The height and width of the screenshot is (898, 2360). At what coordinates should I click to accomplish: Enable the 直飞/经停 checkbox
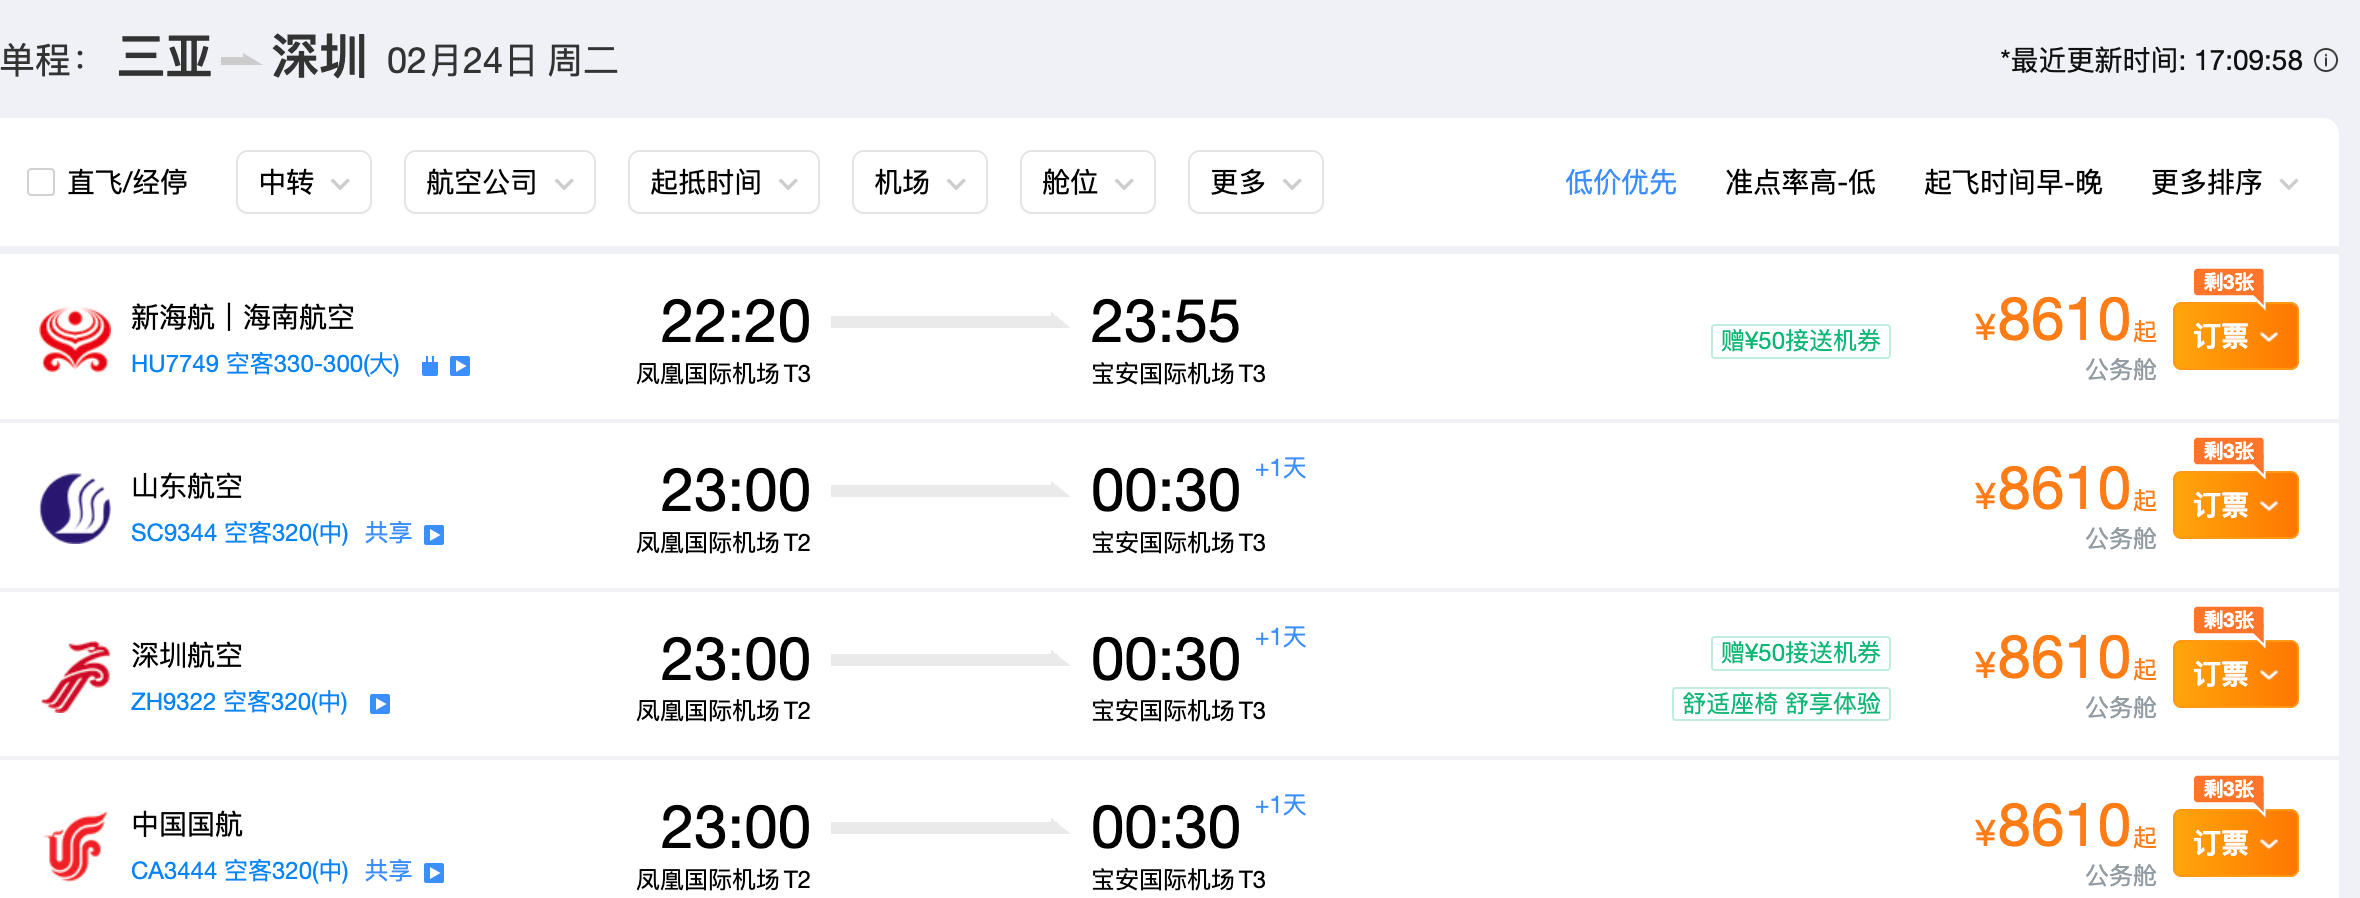tap(41, 182)
